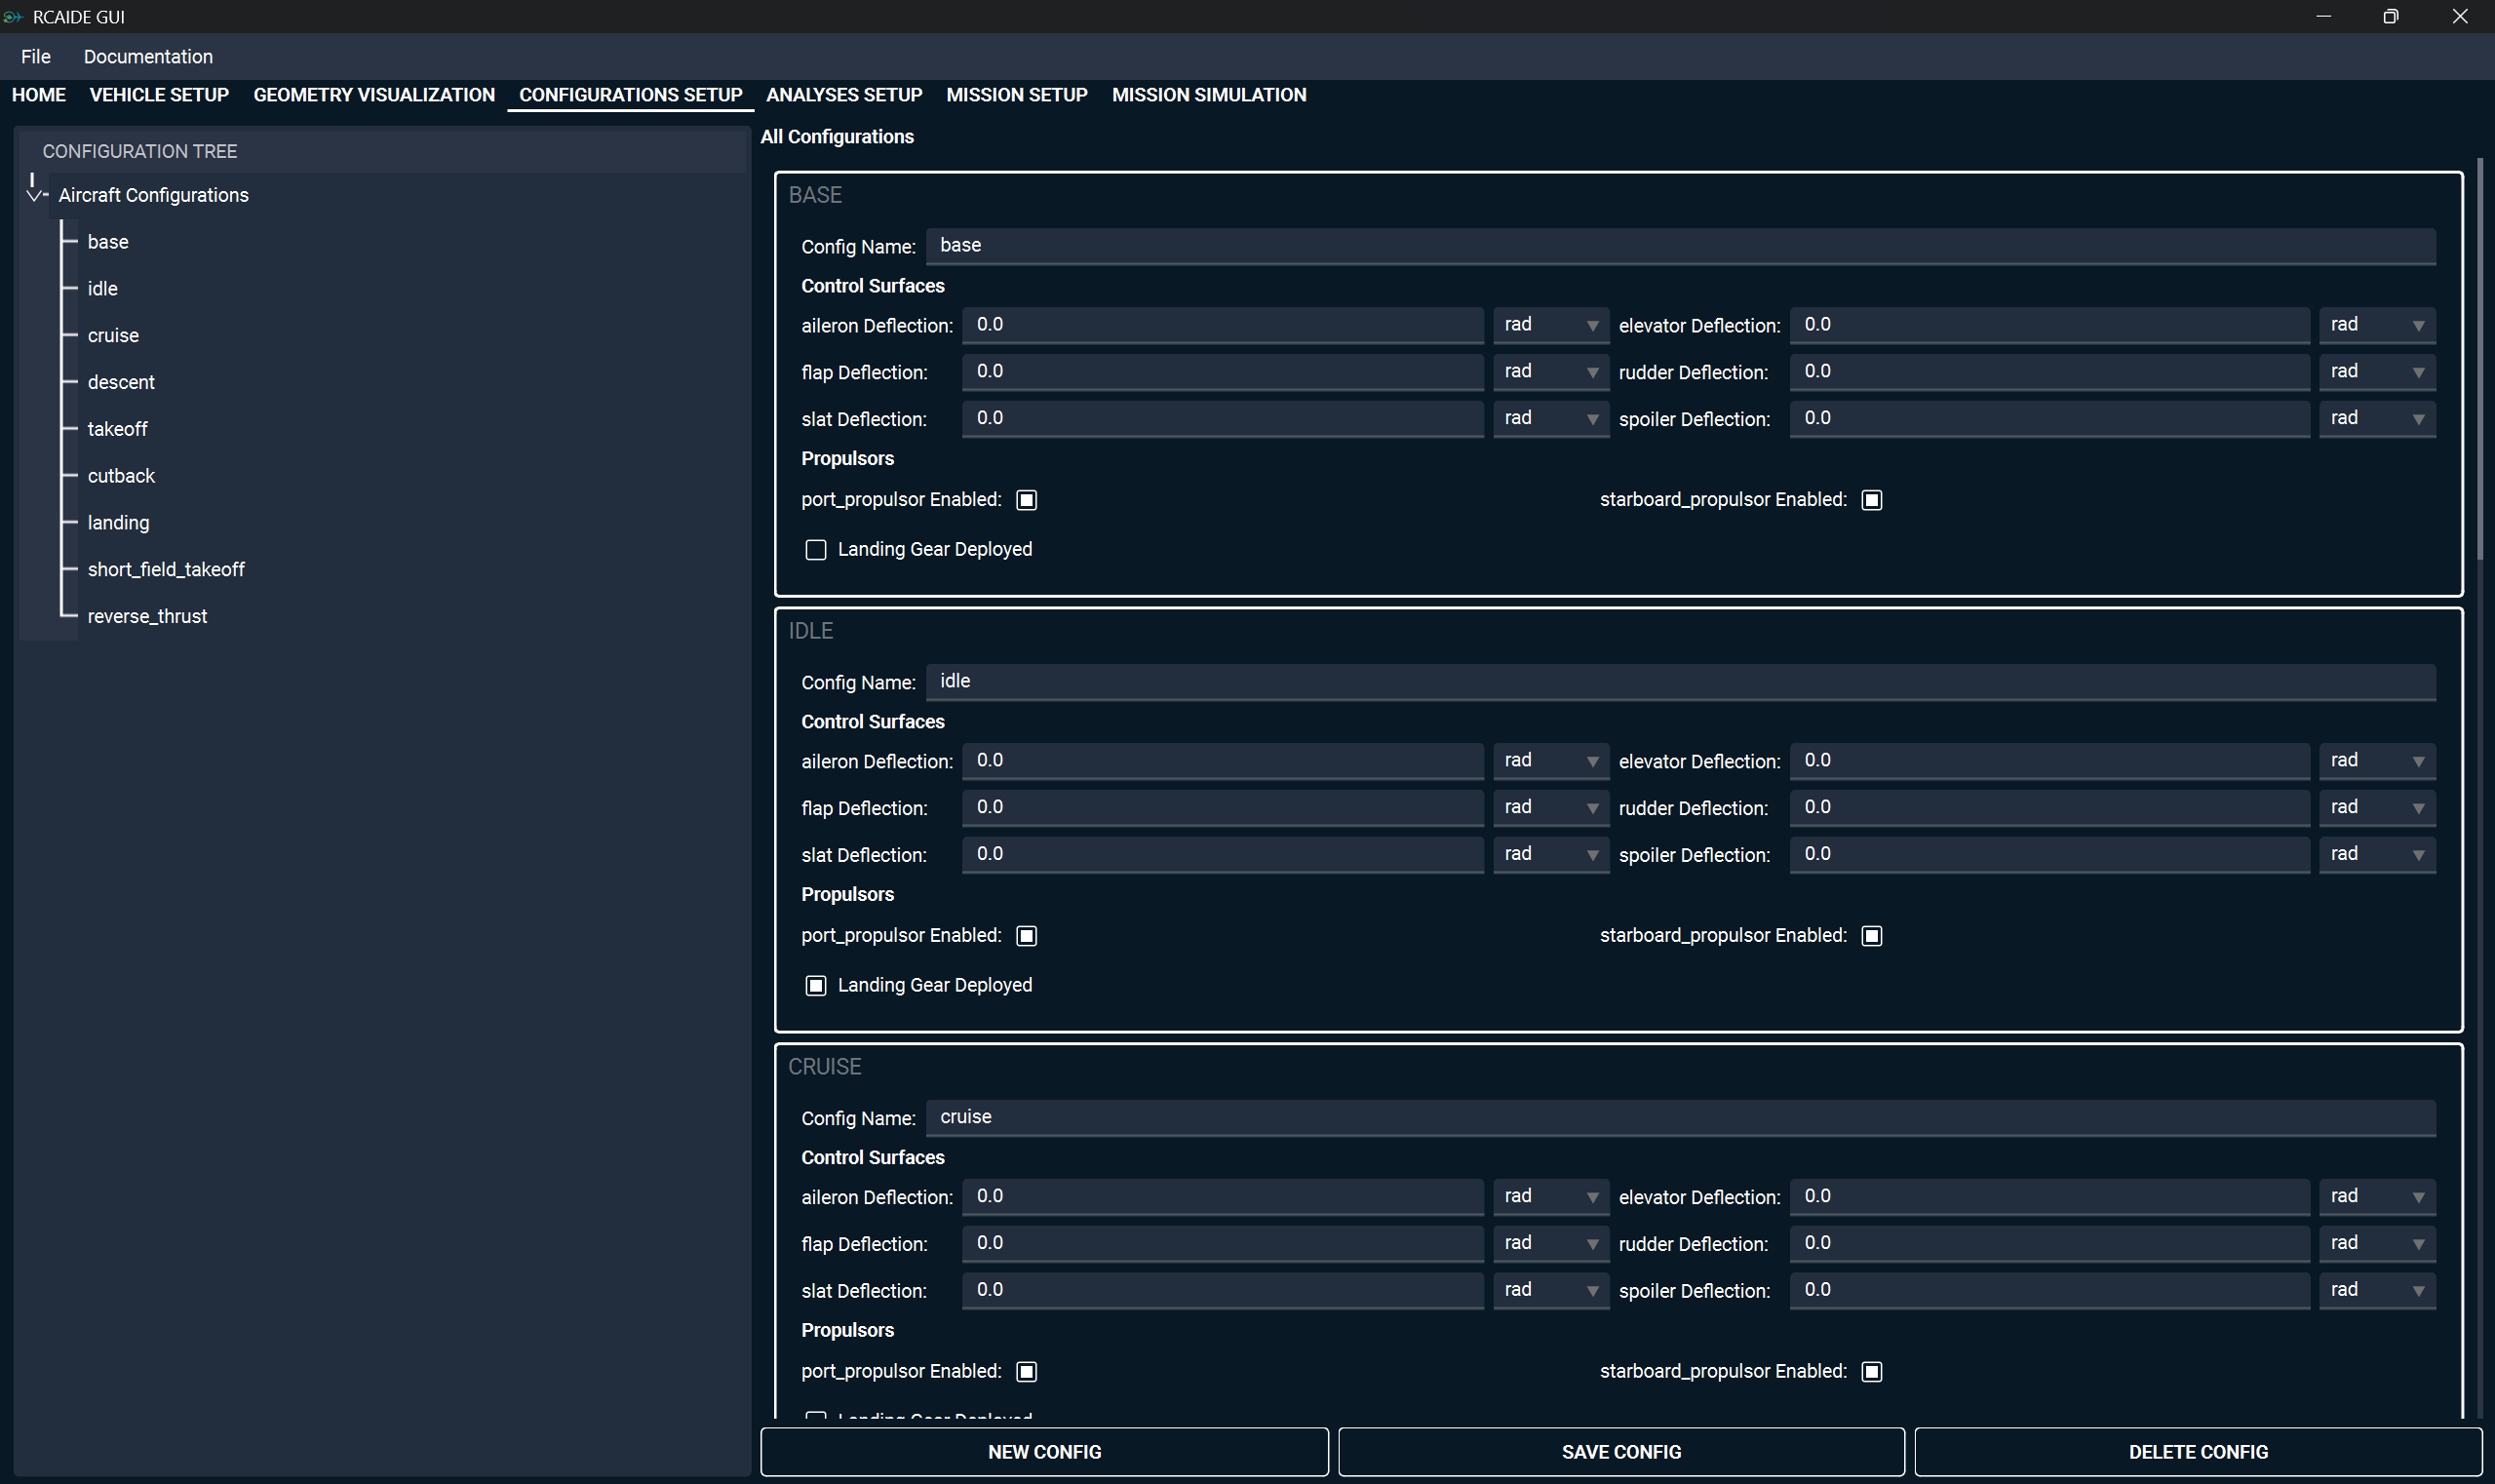Image resolution: width=2495 pixels, height=1484 pixels.
Task: Toggle port_propulsor Enabled in IDLE config
Action: [x=1027, y=936]
